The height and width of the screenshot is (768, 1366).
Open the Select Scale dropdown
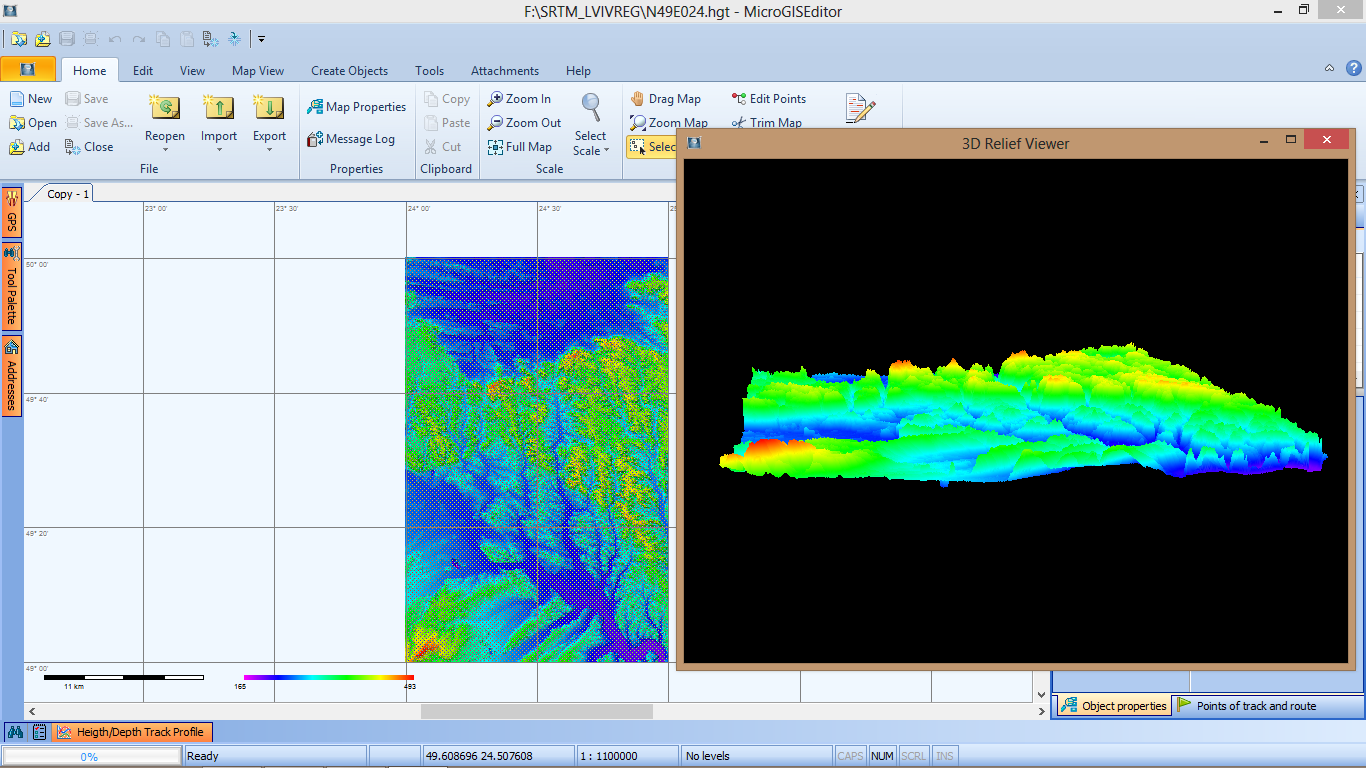tap(590, 143)
